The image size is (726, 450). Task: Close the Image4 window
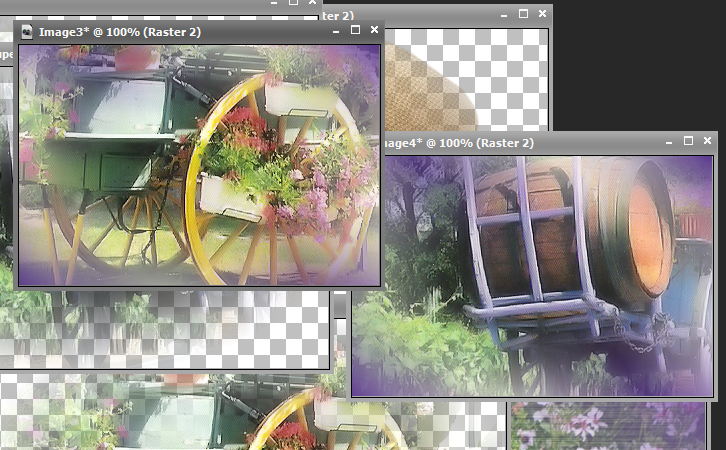707,140
